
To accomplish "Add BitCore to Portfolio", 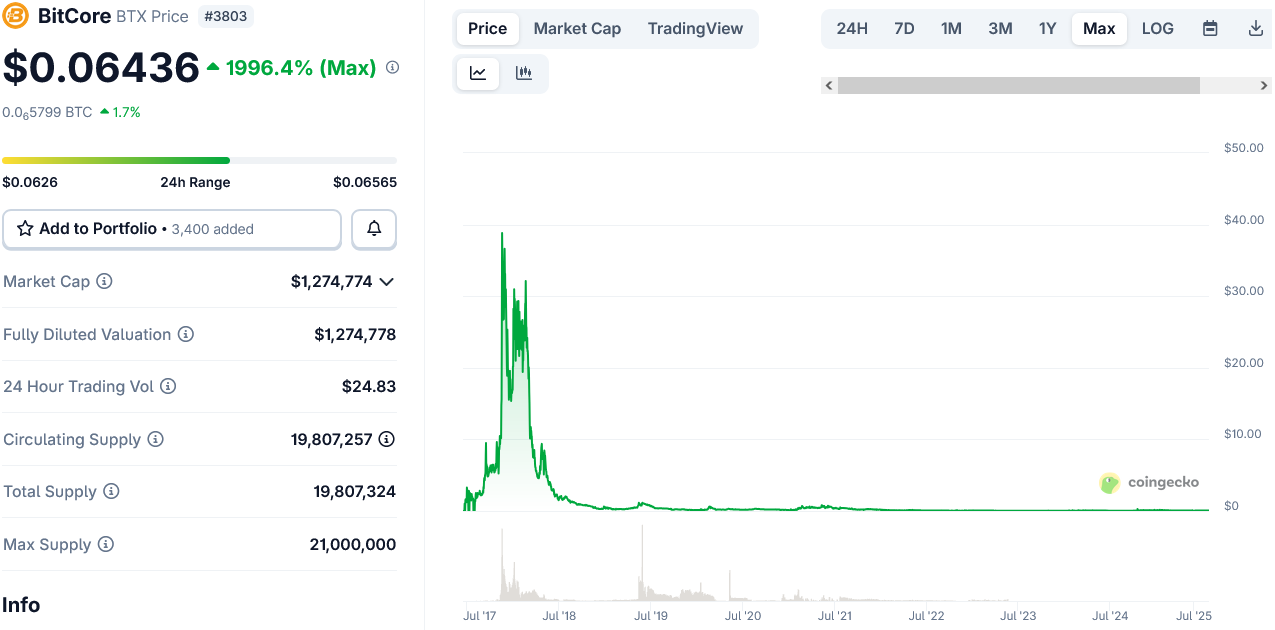I will click(172, 229).
